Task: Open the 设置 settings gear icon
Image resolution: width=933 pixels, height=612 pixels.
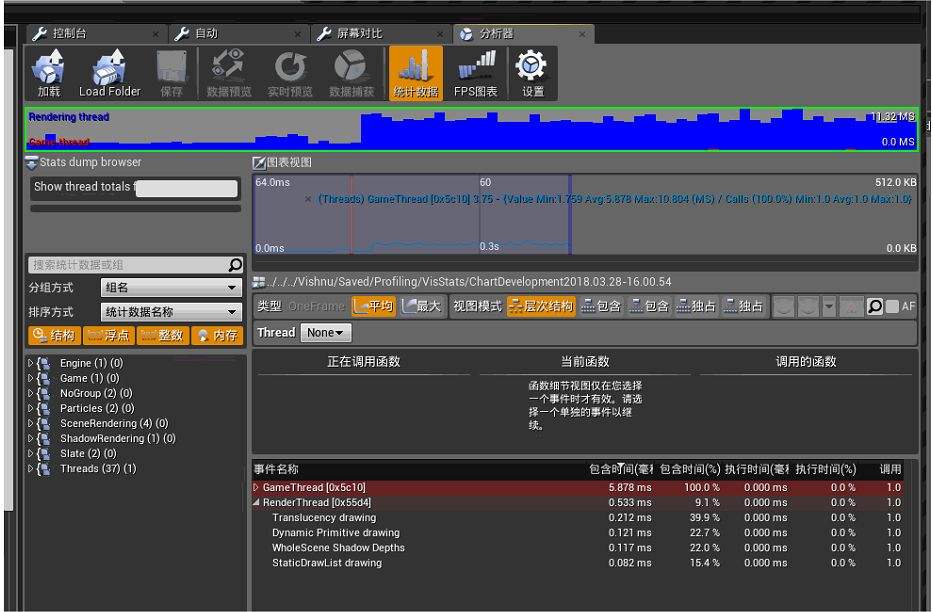Action: point(532,74)
